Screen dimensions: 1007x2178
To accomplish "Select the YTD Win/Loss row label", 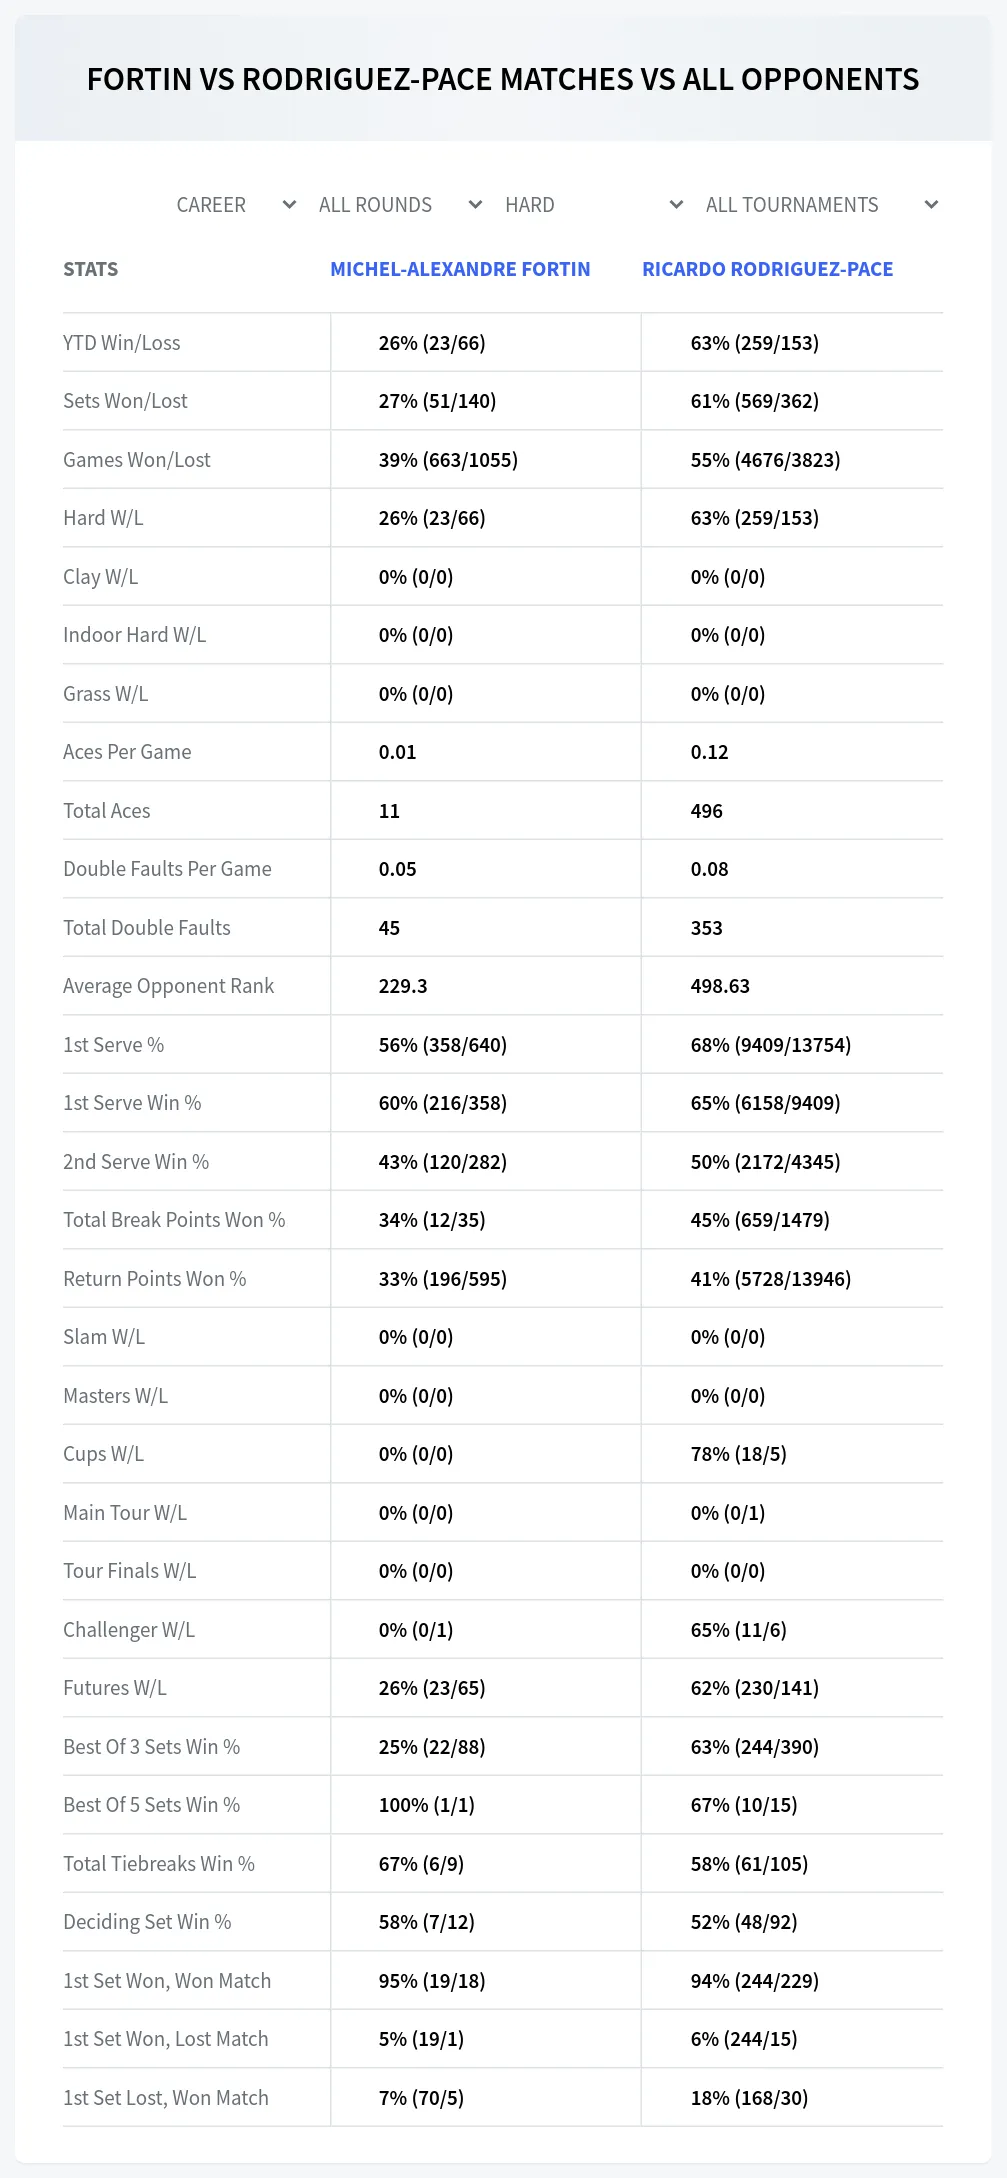I will [x=122, y=343].
